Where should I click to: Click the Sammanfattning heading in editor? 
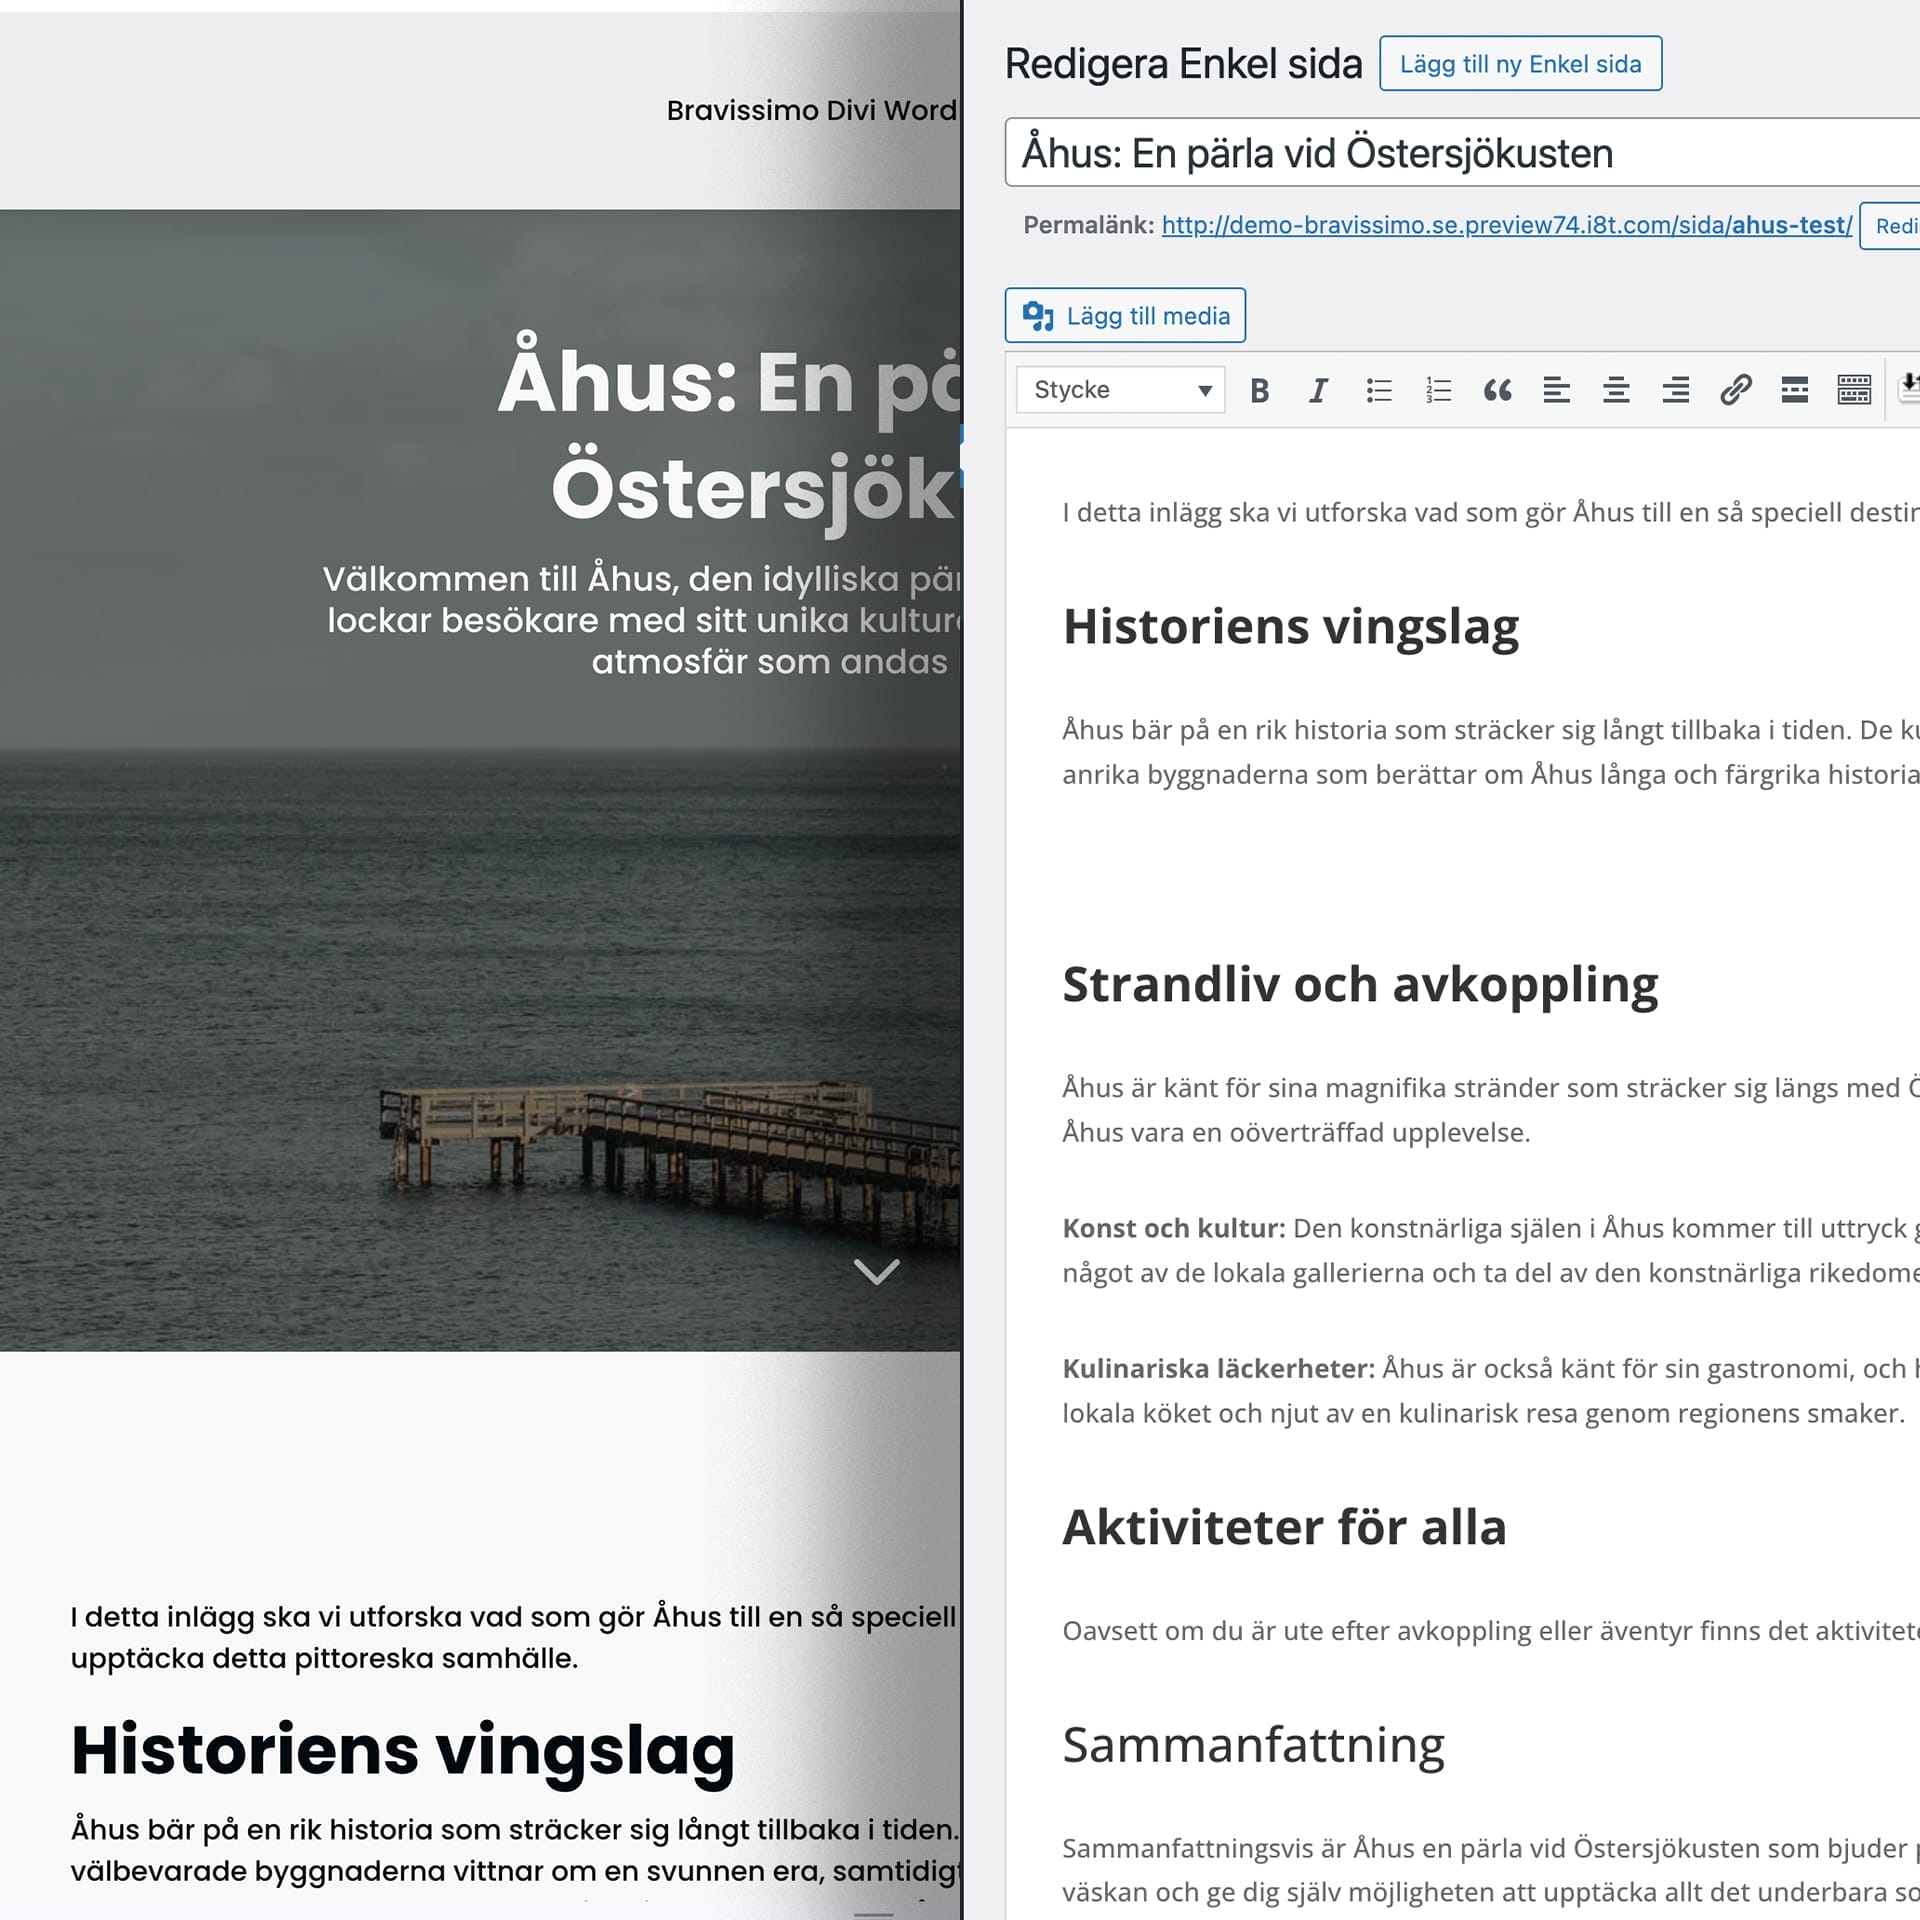point(1253,1746)
